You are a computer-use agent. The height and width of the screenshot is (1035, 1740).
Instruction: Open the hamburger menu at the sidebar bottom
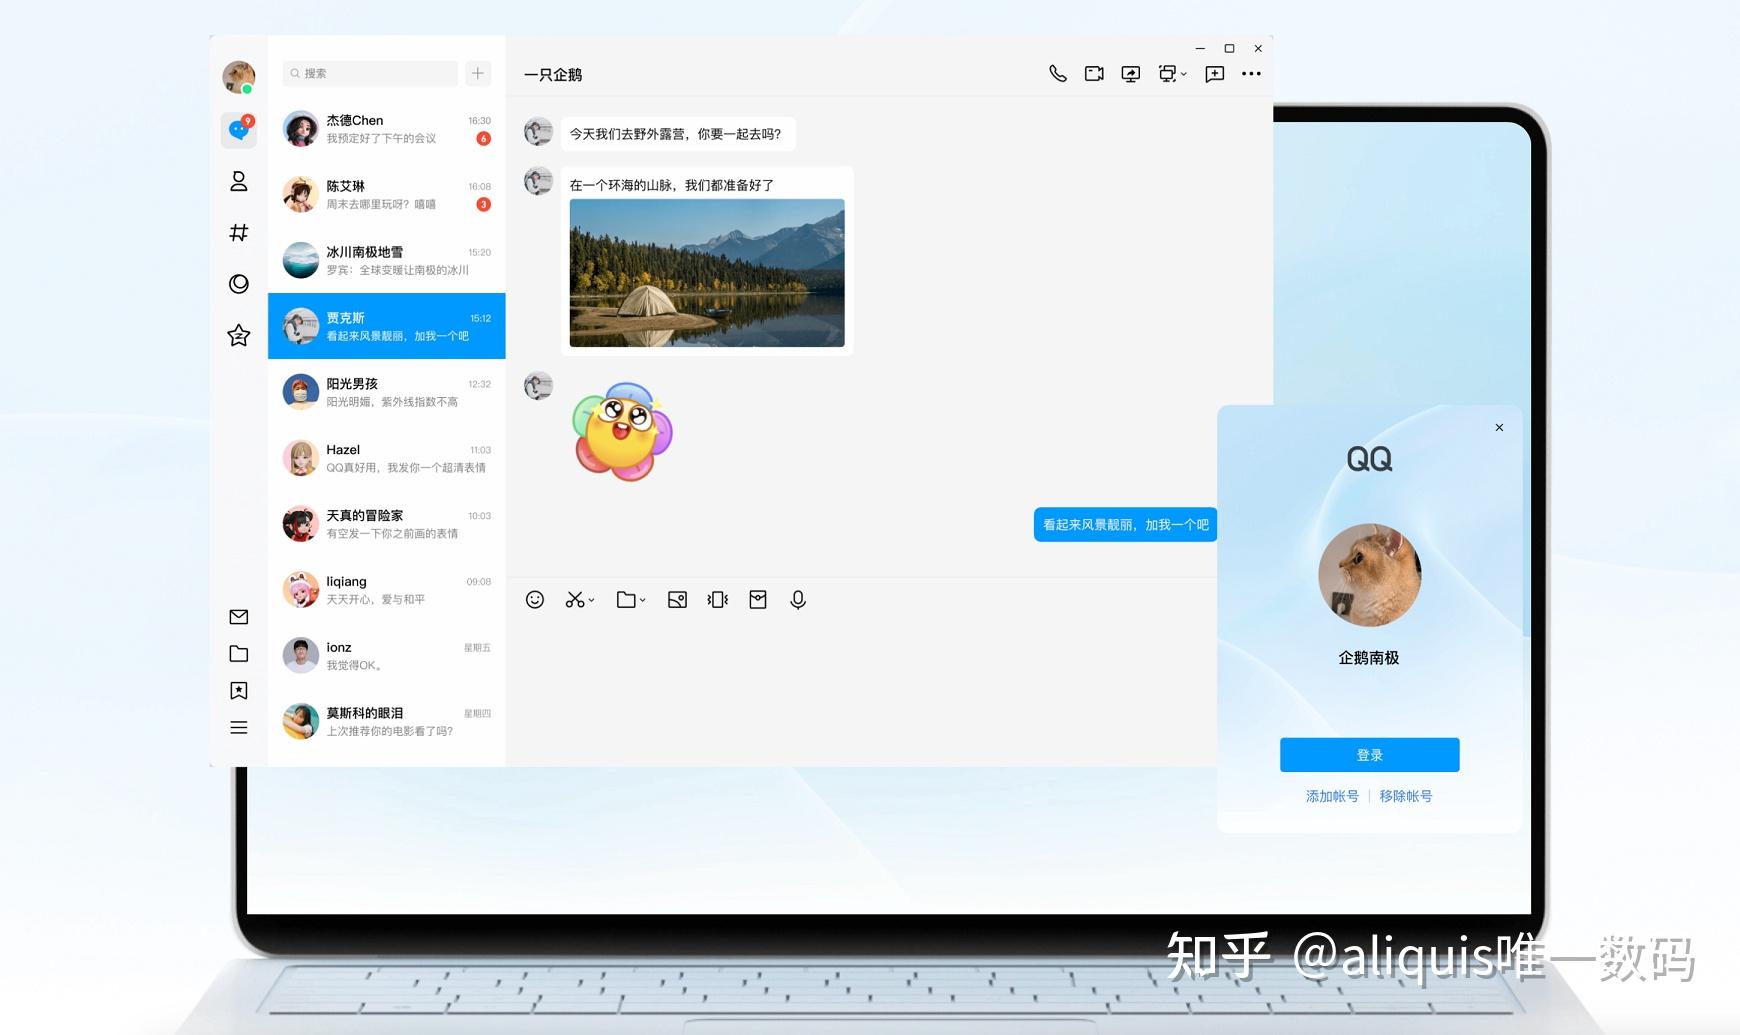pyautogui.click(x=238, y=727)
